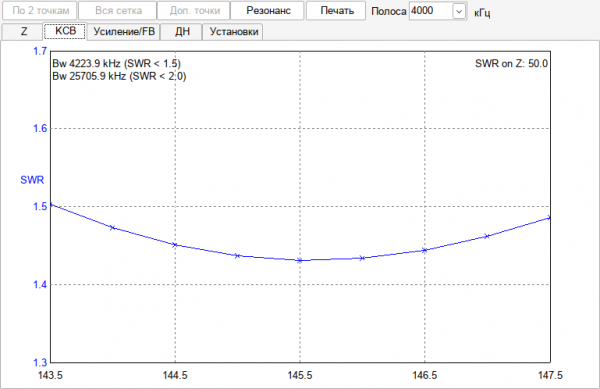Click the grayed По 2 точкам button
The height and width of the screenshot is (389, 600).
[40, 11]
